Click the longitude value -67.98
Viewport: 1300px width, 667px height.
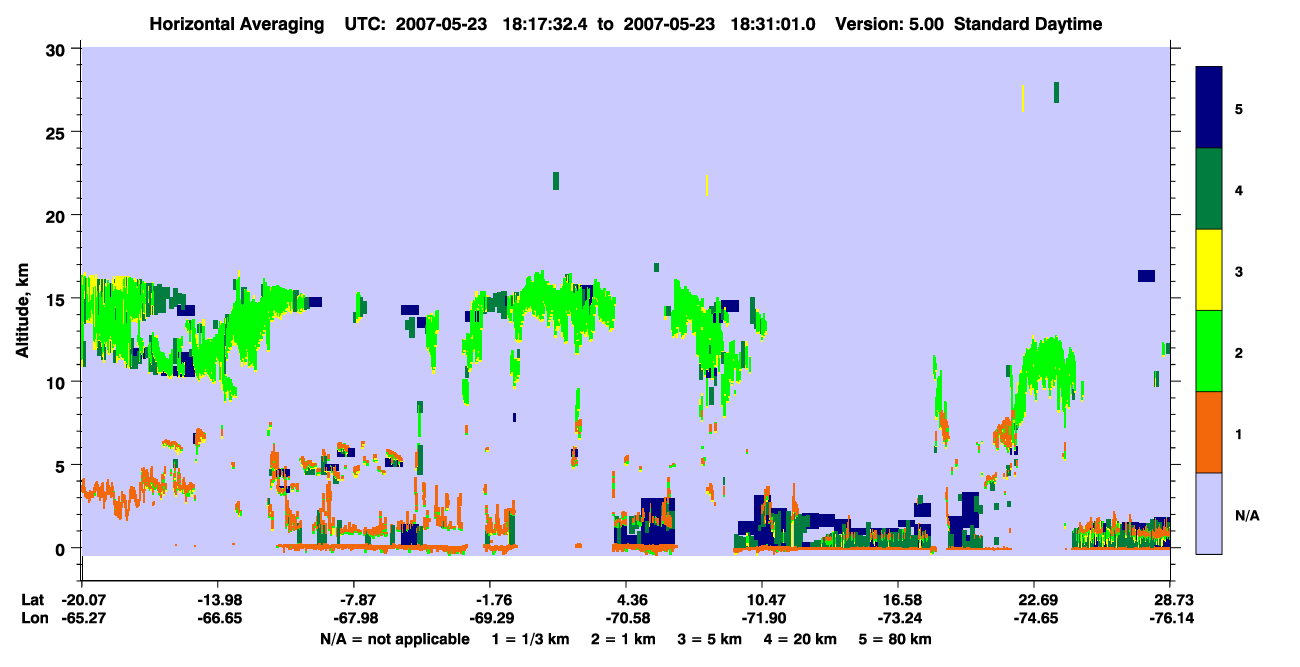point(354,619)
